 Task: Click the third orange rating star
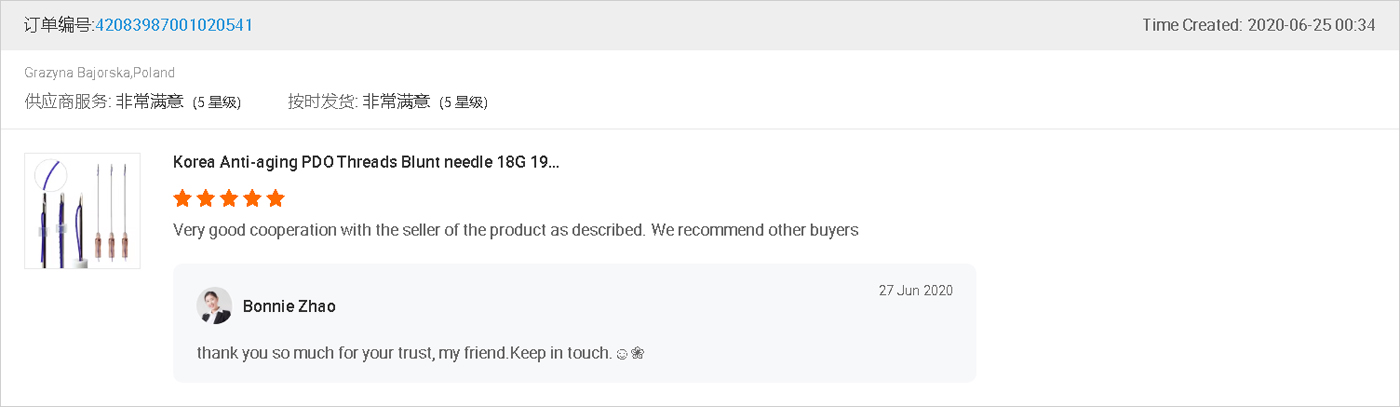229,198
